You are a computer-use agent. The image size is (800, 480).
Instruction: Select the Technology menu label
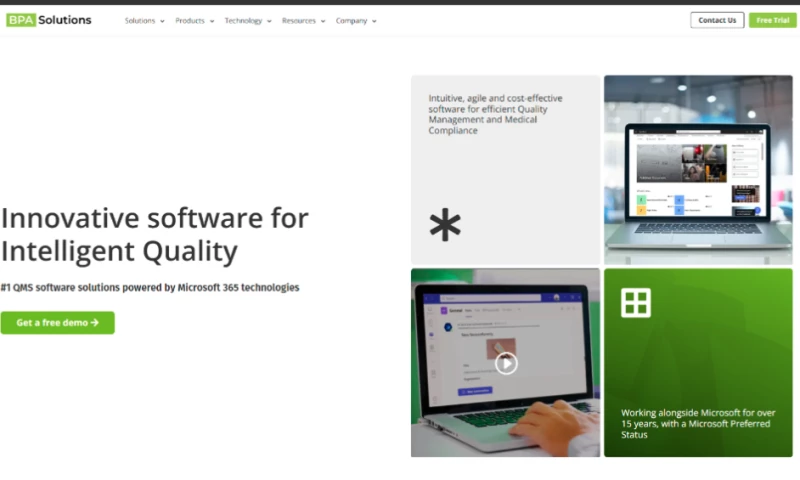click(x=243, y=21)
